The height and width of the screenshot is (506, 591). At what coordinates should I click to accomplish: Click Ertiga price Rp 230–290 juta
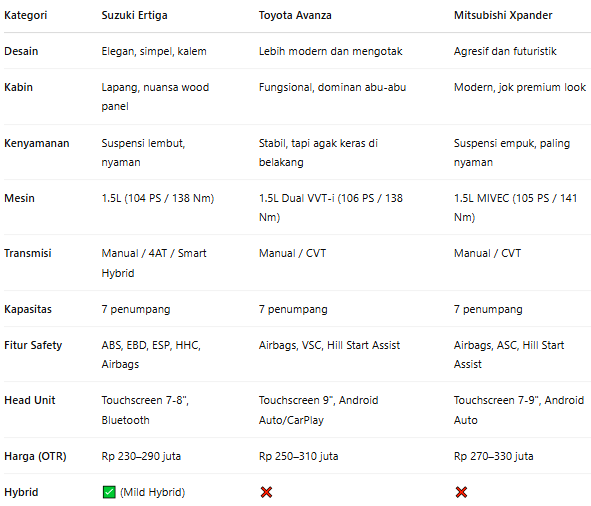tap(141, 456)
